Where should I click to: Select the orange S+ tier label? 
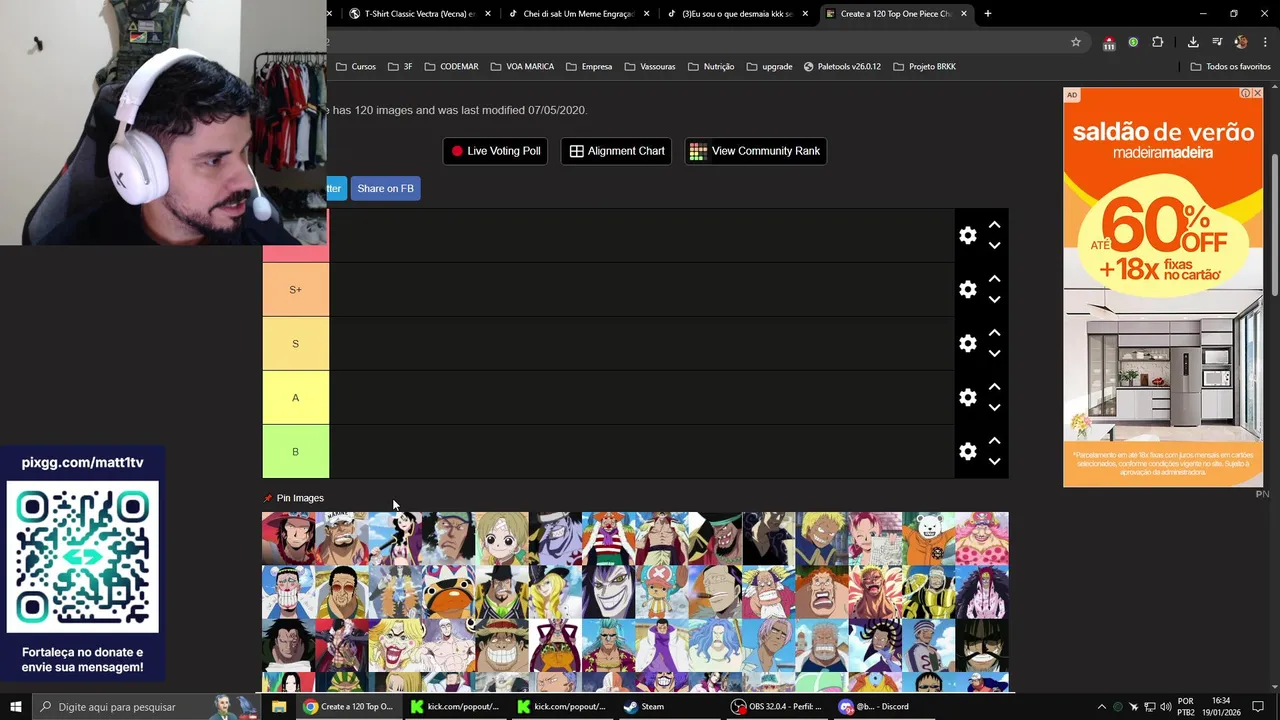coord(295,289)
